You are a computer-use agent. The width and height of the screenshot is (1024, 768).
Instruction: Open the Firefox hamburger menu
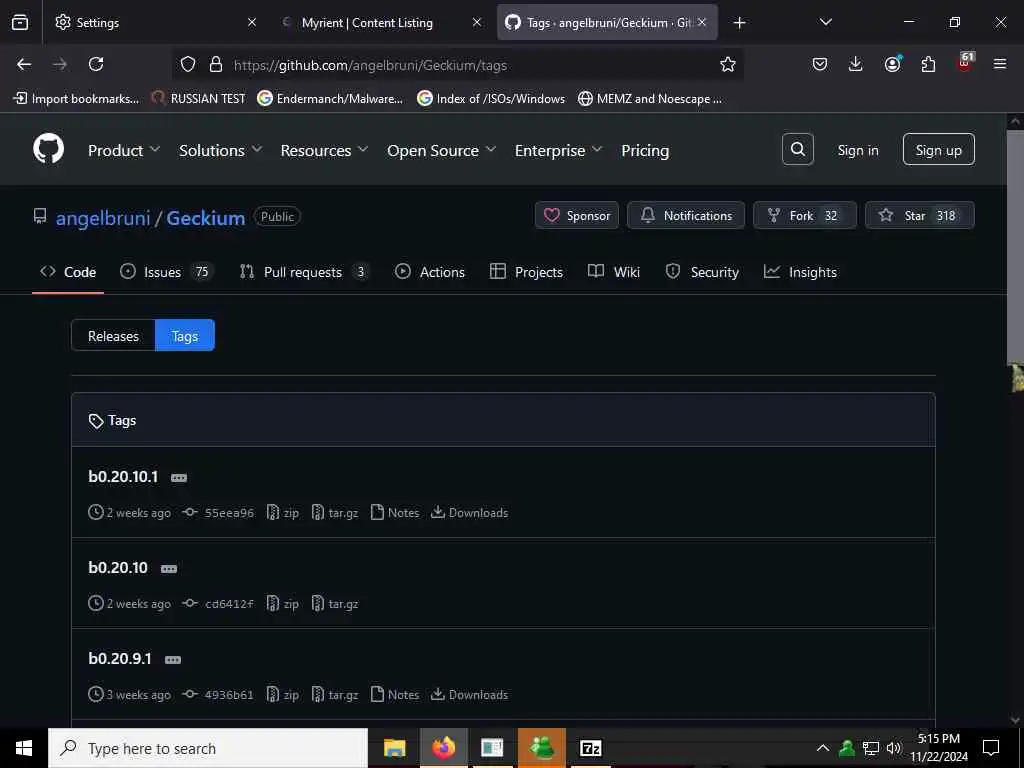click(1000, 64)
